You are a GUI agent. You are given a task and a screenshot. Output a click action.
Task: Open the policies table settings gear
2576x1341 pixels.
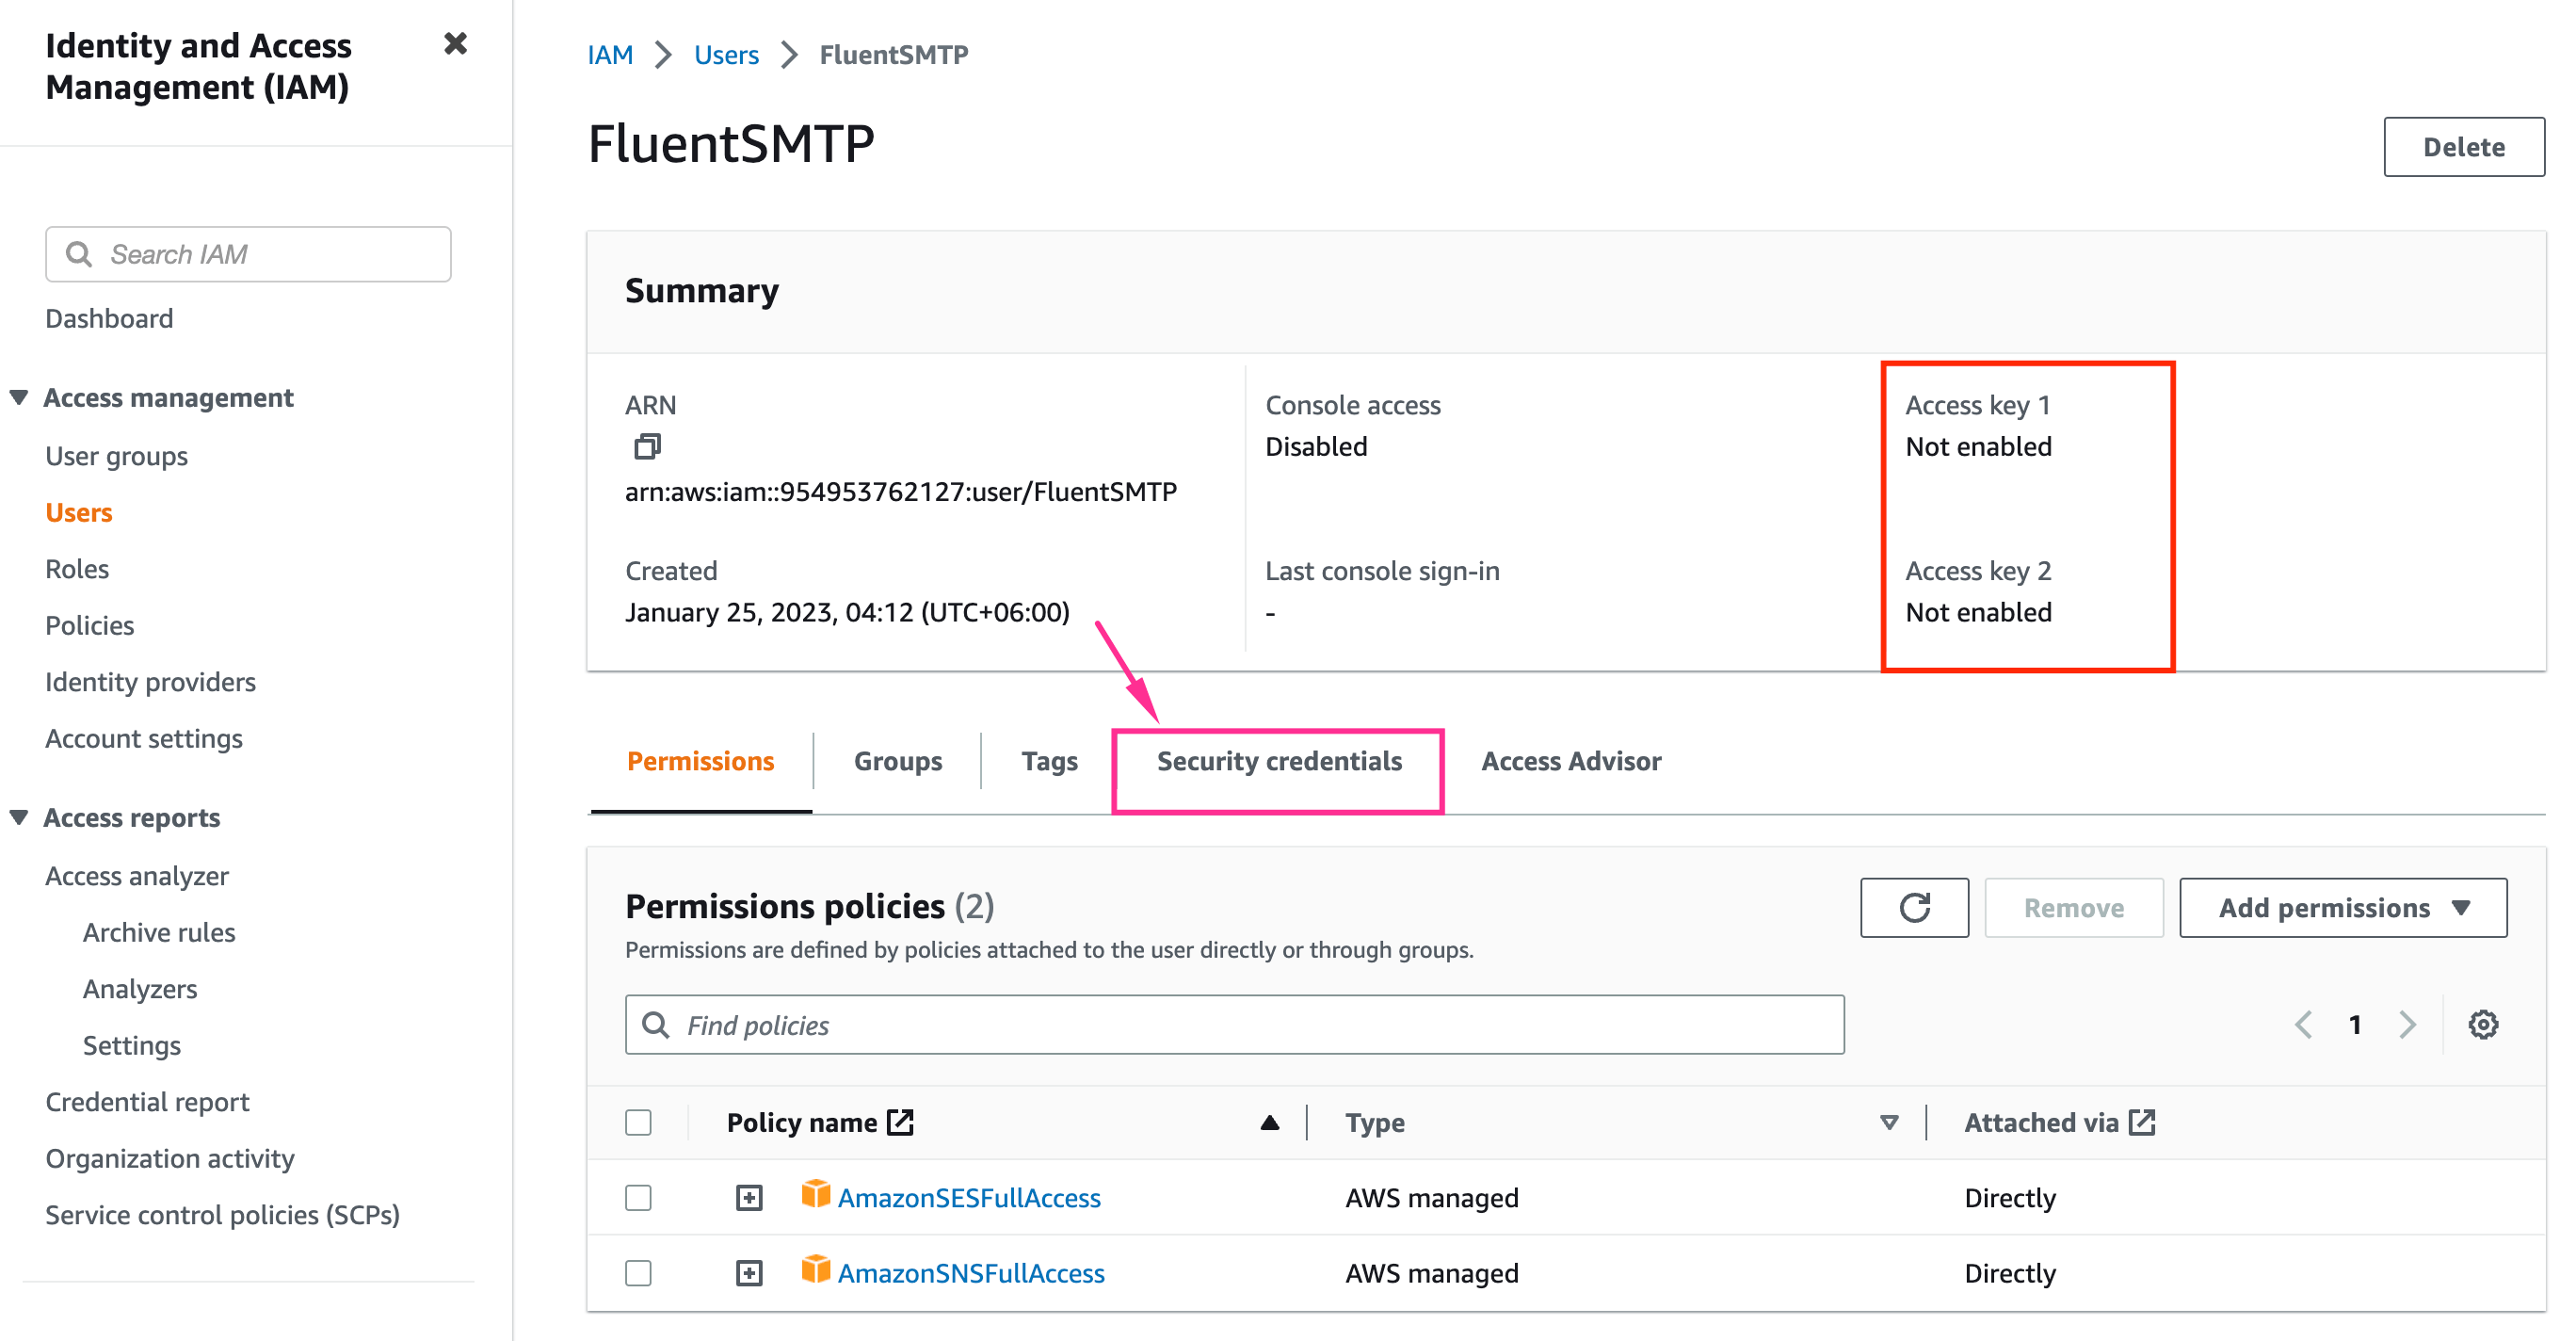(2483, 1024)
